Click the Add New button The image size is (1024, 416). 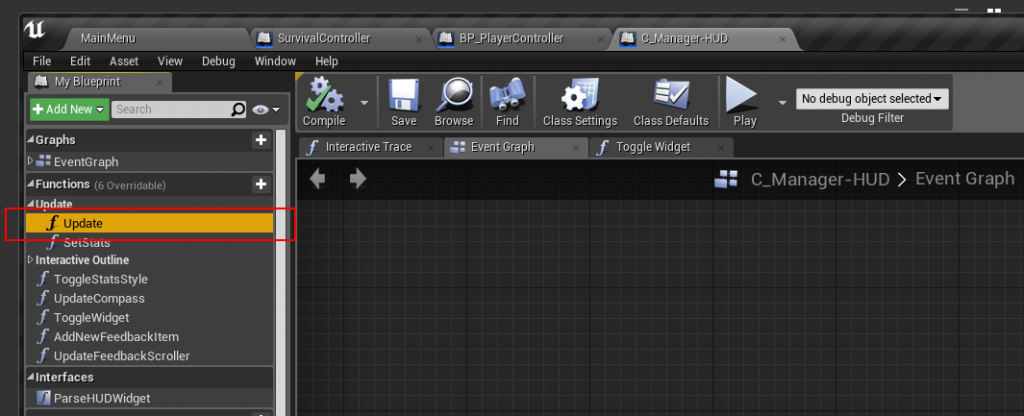click(x=67, y=109)
